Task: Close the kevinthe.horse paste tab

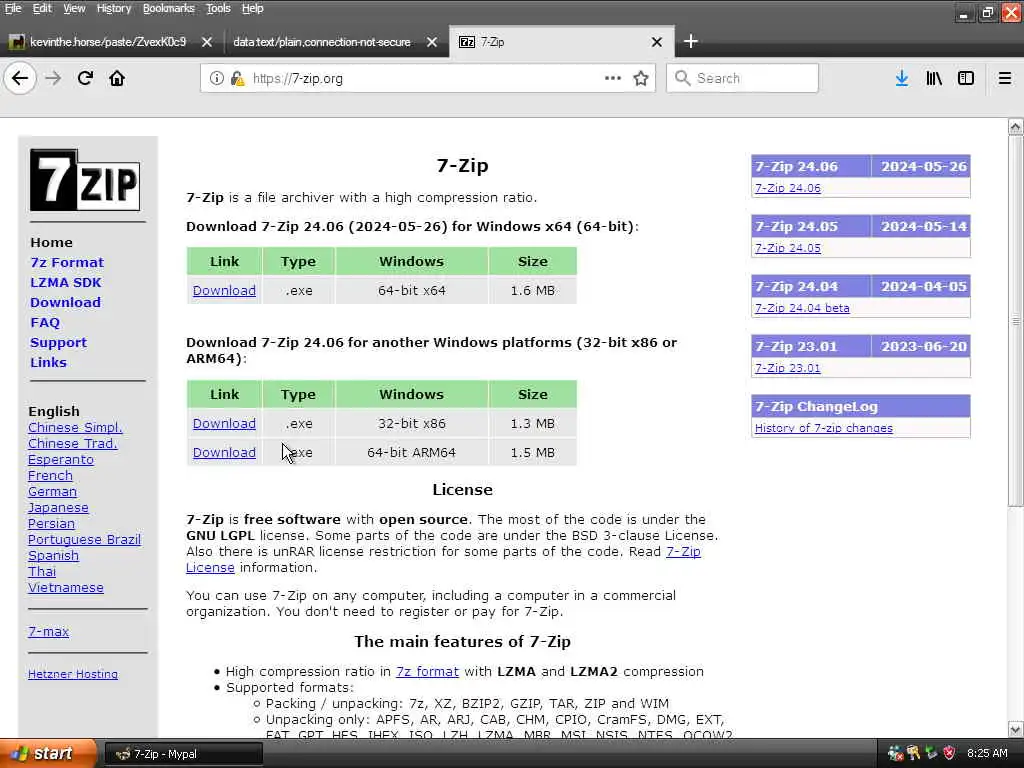Action: pos(206,42)
